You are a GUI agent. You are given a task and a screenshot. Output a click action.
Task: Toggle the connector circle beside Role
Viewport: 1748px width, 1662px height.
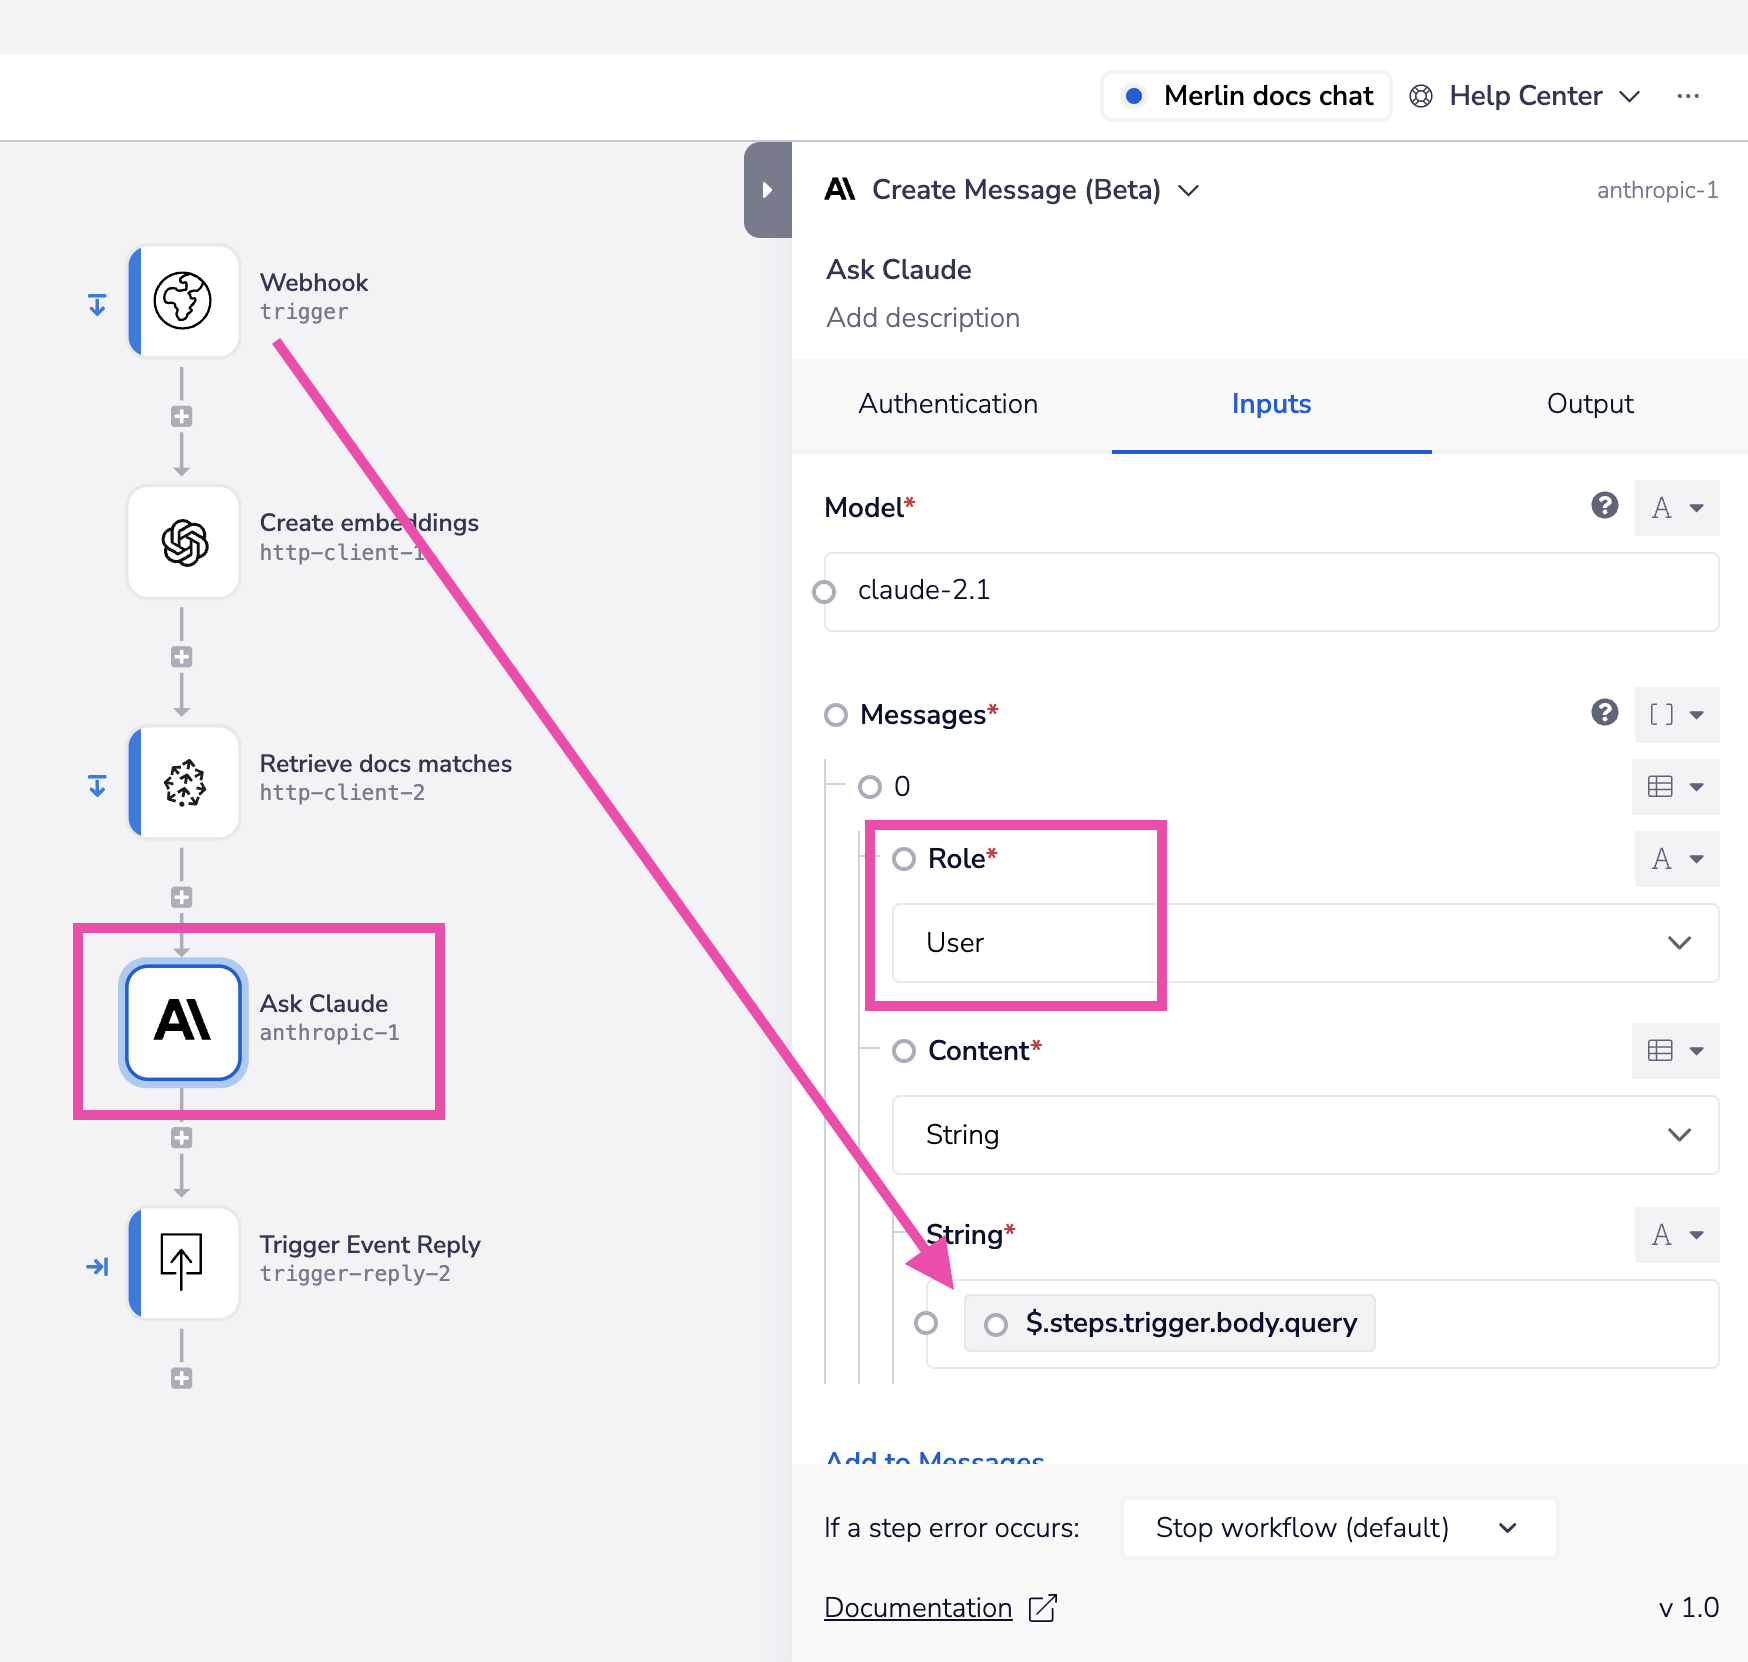(904, 859)
